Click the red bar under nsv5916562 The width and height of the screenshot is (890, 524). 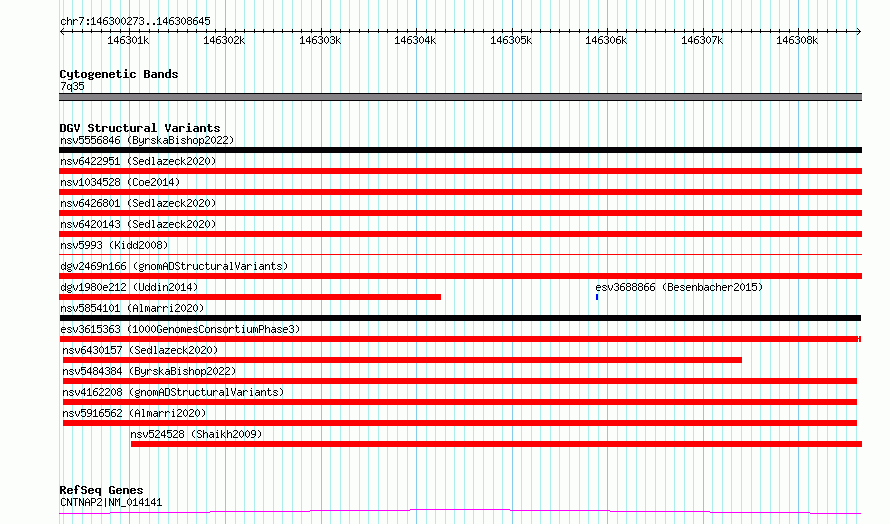tap(460, 423)
